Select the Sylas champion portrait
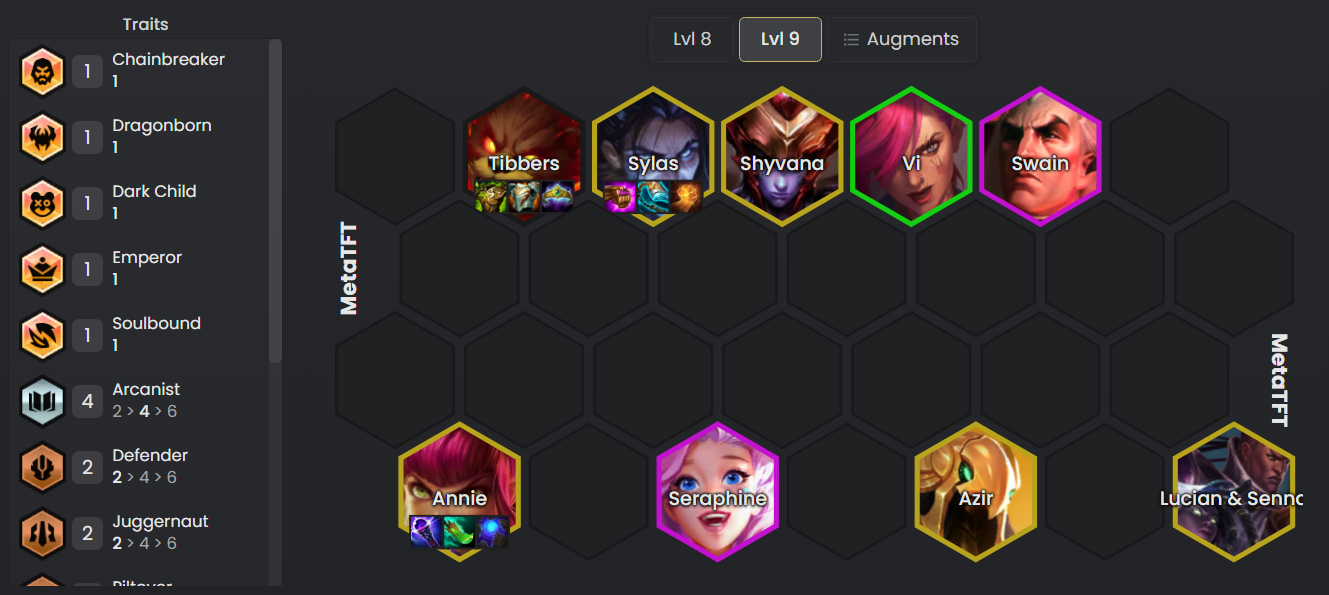Viewport: 1329px width, 595px height. tap(653, 156)
